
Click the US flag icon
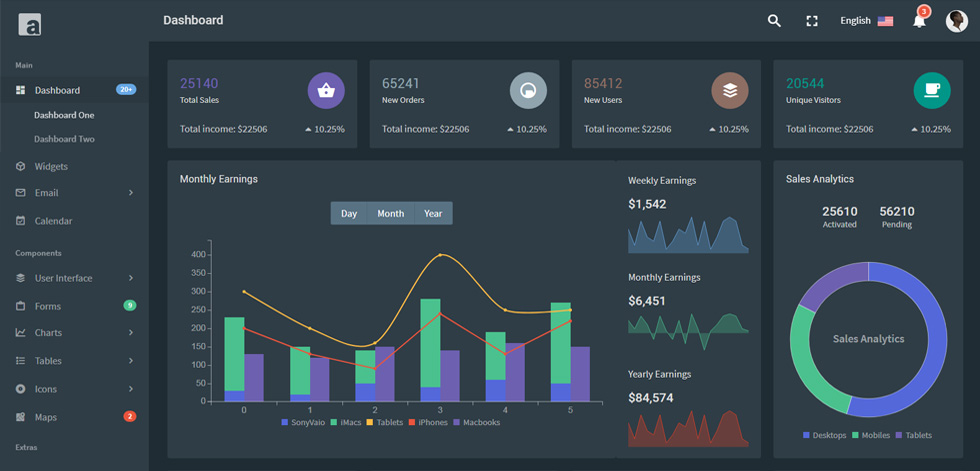pos(885,21)
